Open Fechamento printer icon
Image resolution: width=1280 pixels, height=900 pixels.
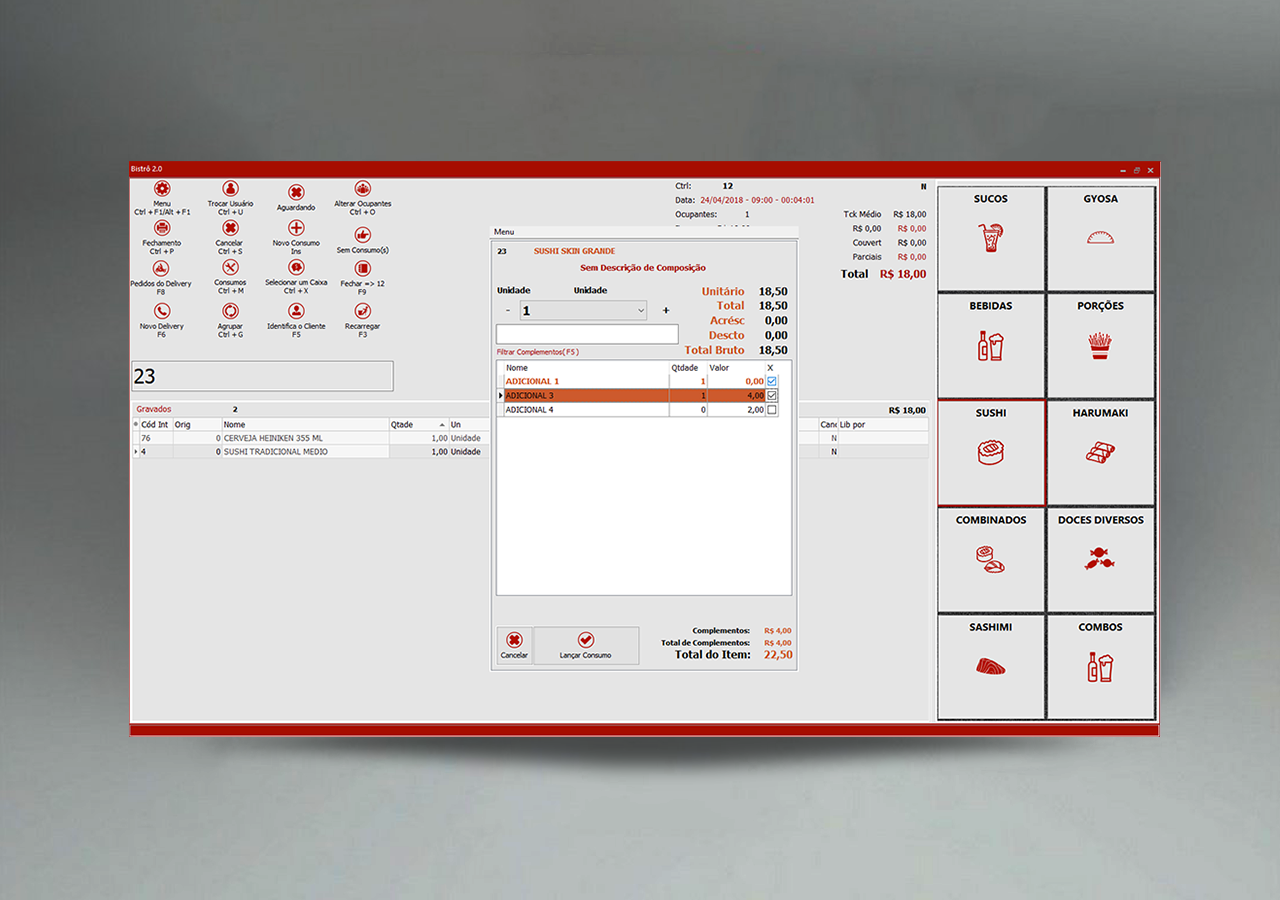click(x=162, y=228)
